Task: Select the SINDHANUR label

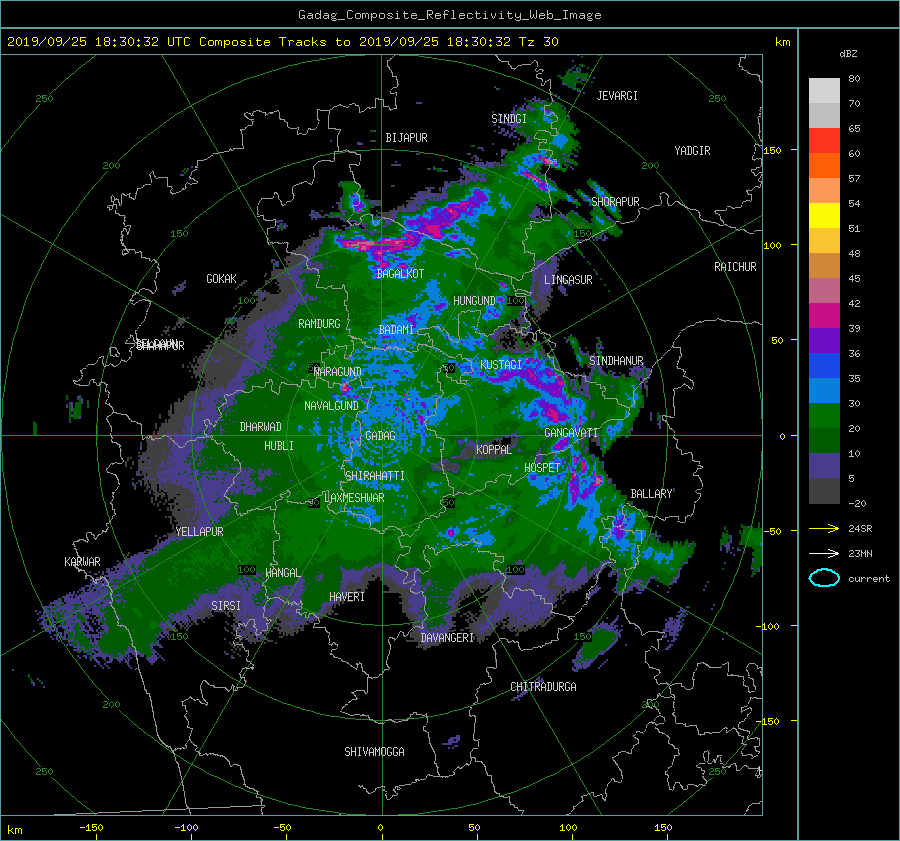Action: click(616, 361)
